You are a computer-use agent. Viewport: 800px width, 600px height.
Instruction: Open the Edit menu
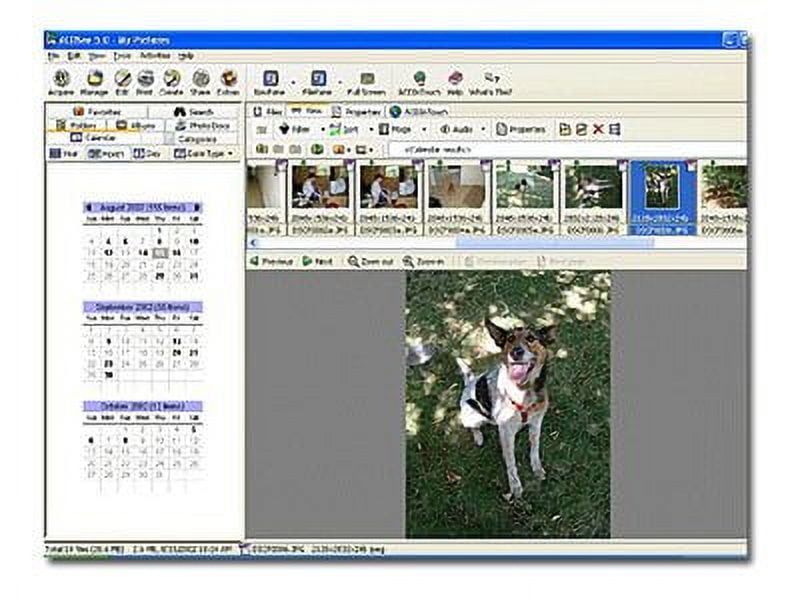[x=71, y=56]
